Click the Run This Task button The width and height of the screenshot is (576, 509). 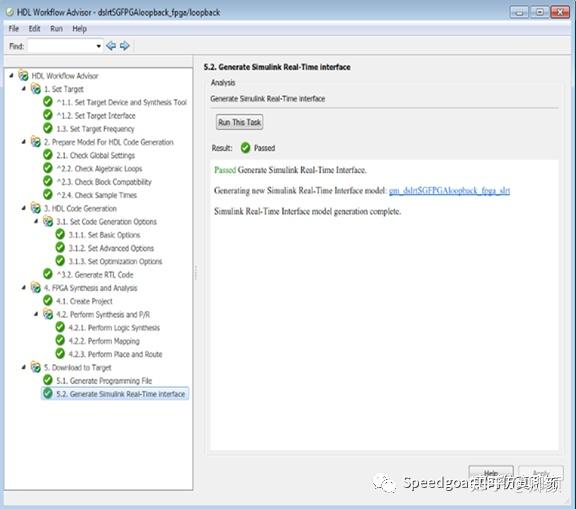click(240, 122)
